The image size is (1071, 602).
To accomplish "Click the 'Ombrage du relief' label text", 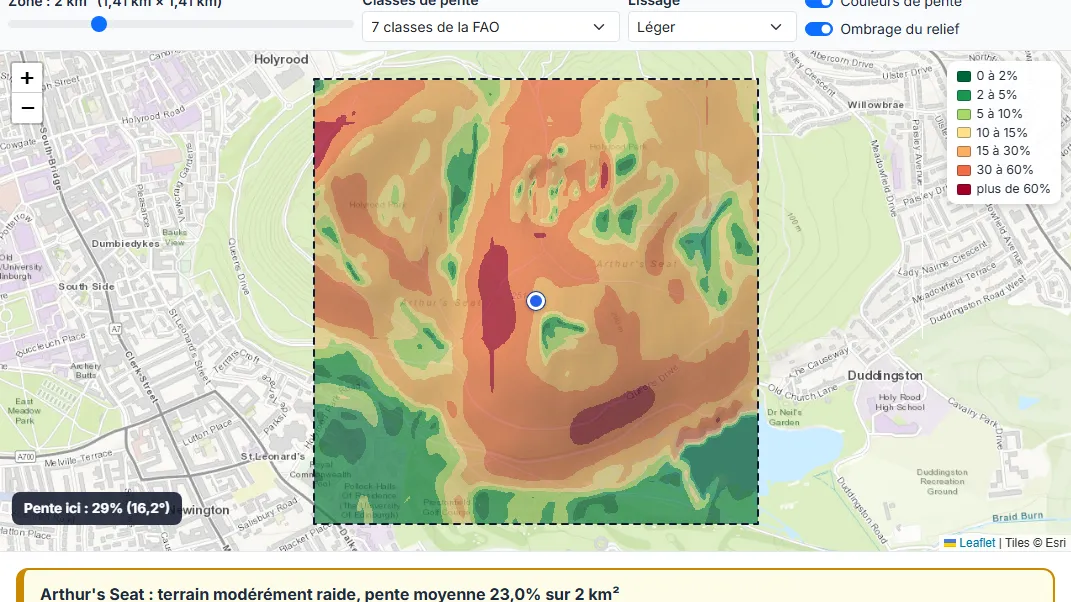I will [900, 29].
